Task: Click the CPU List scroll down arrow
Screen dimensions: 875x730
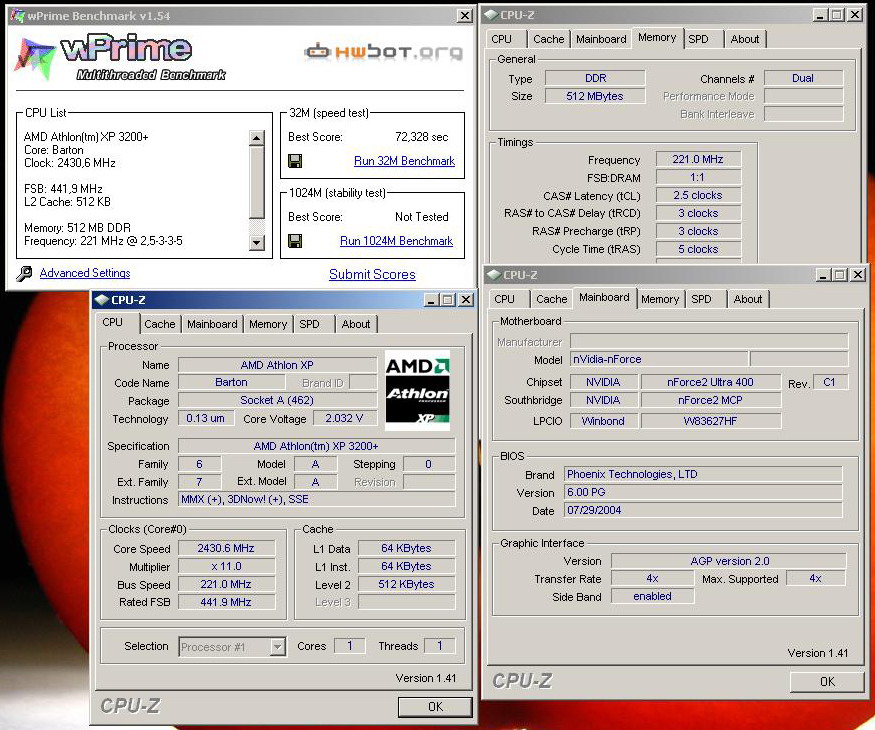Action: (256, 242)
